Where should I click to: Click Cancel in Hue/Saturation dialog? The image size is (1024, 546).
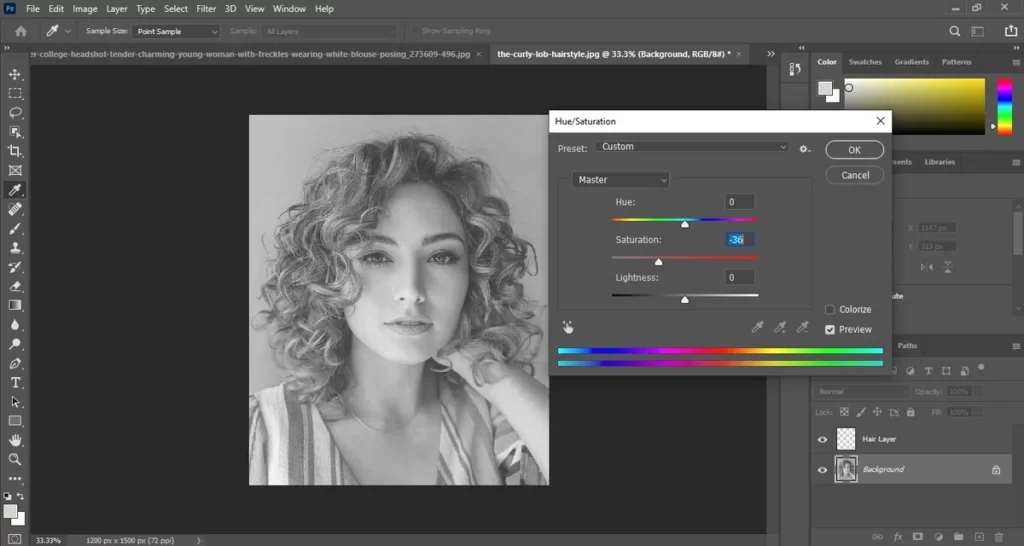854,175
